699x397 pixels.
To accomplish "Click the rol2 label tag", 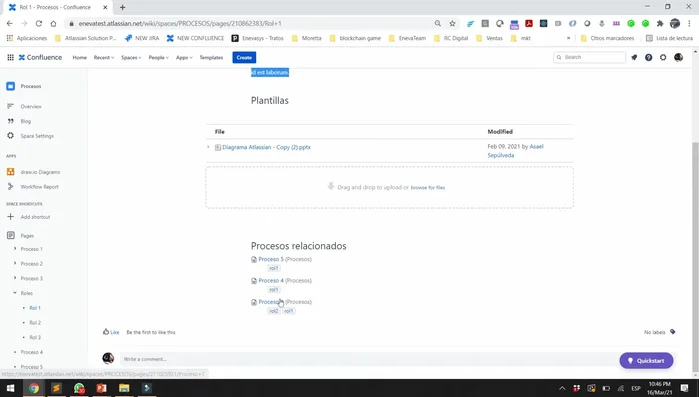I will (x=274, y=311).
